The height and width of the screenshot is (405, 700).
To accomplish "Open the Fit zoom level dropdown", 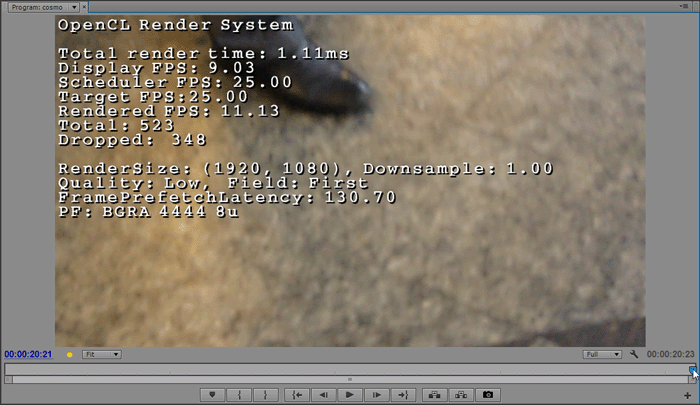I will tap(102, 354).
